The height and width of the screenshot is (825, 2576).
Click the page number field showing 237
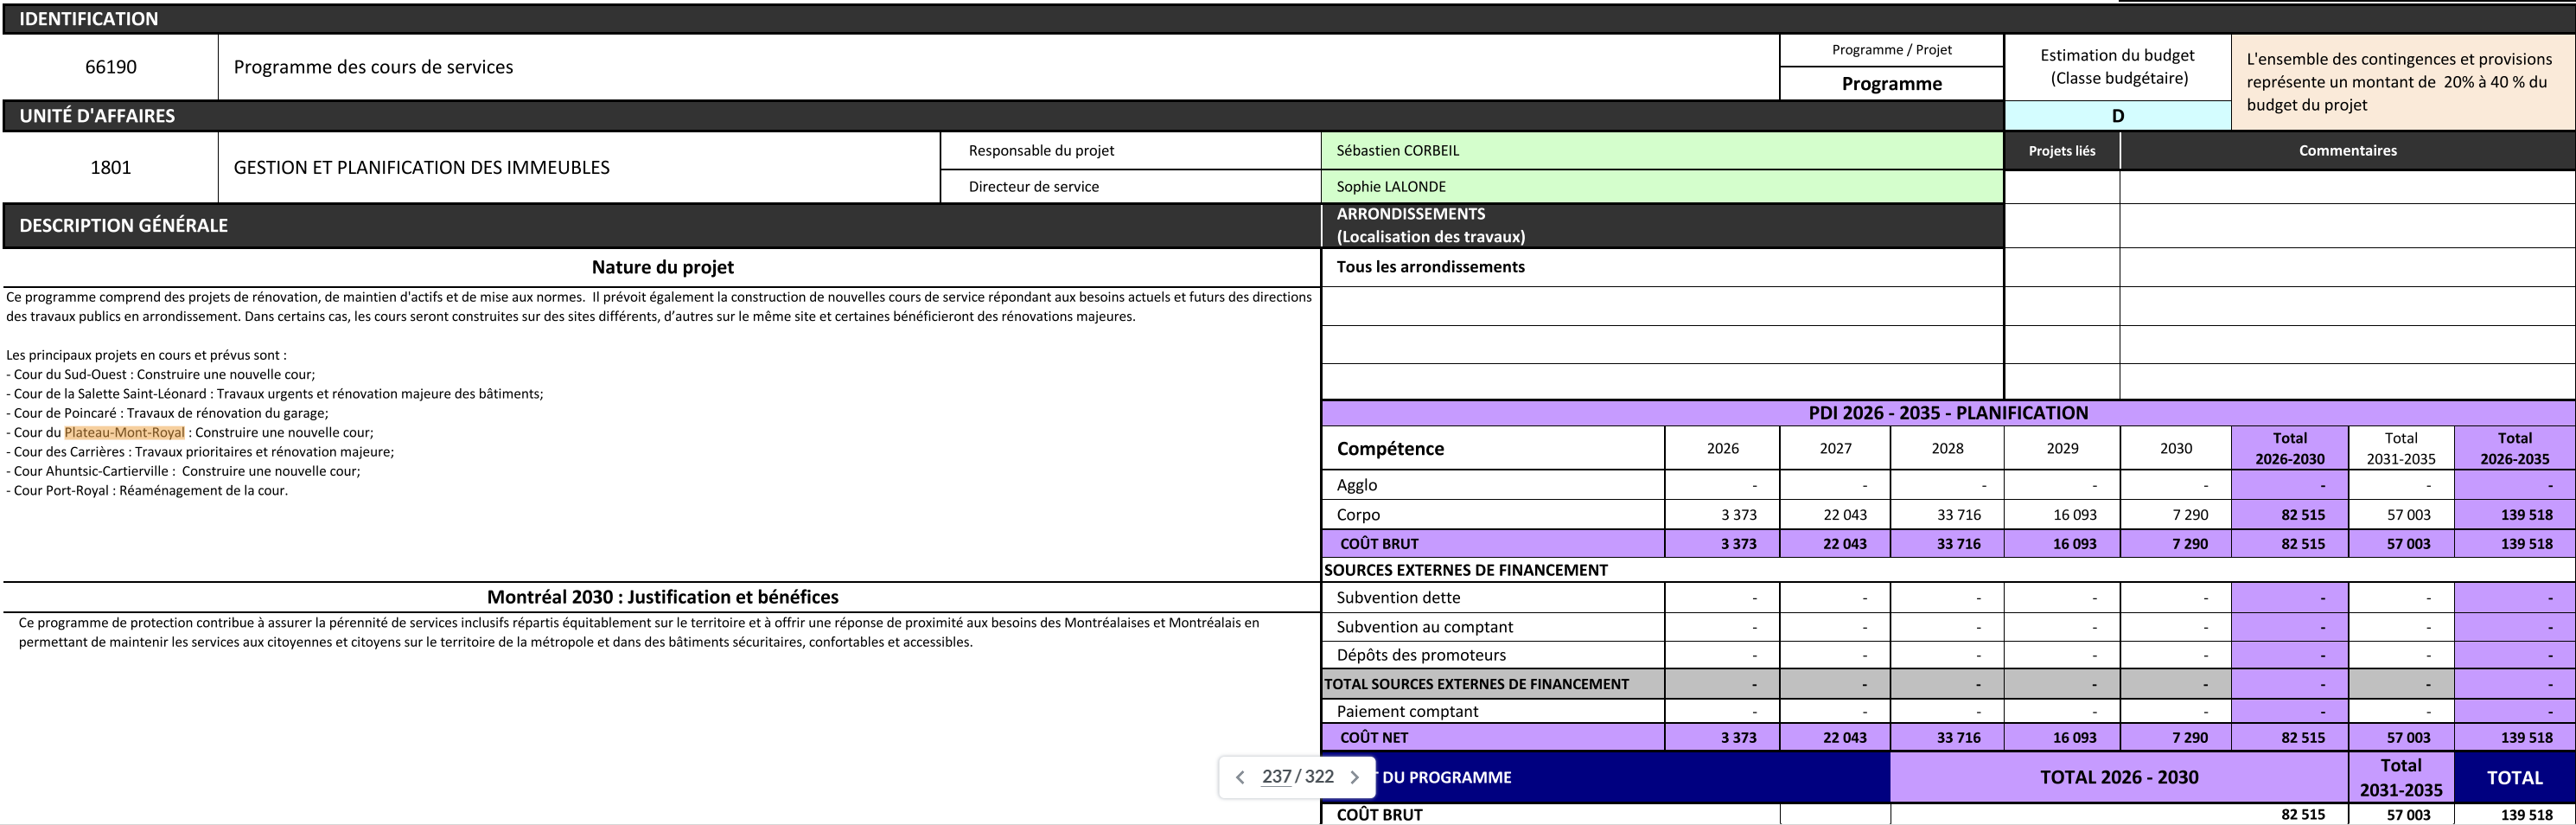click(x=1276, y=777)
